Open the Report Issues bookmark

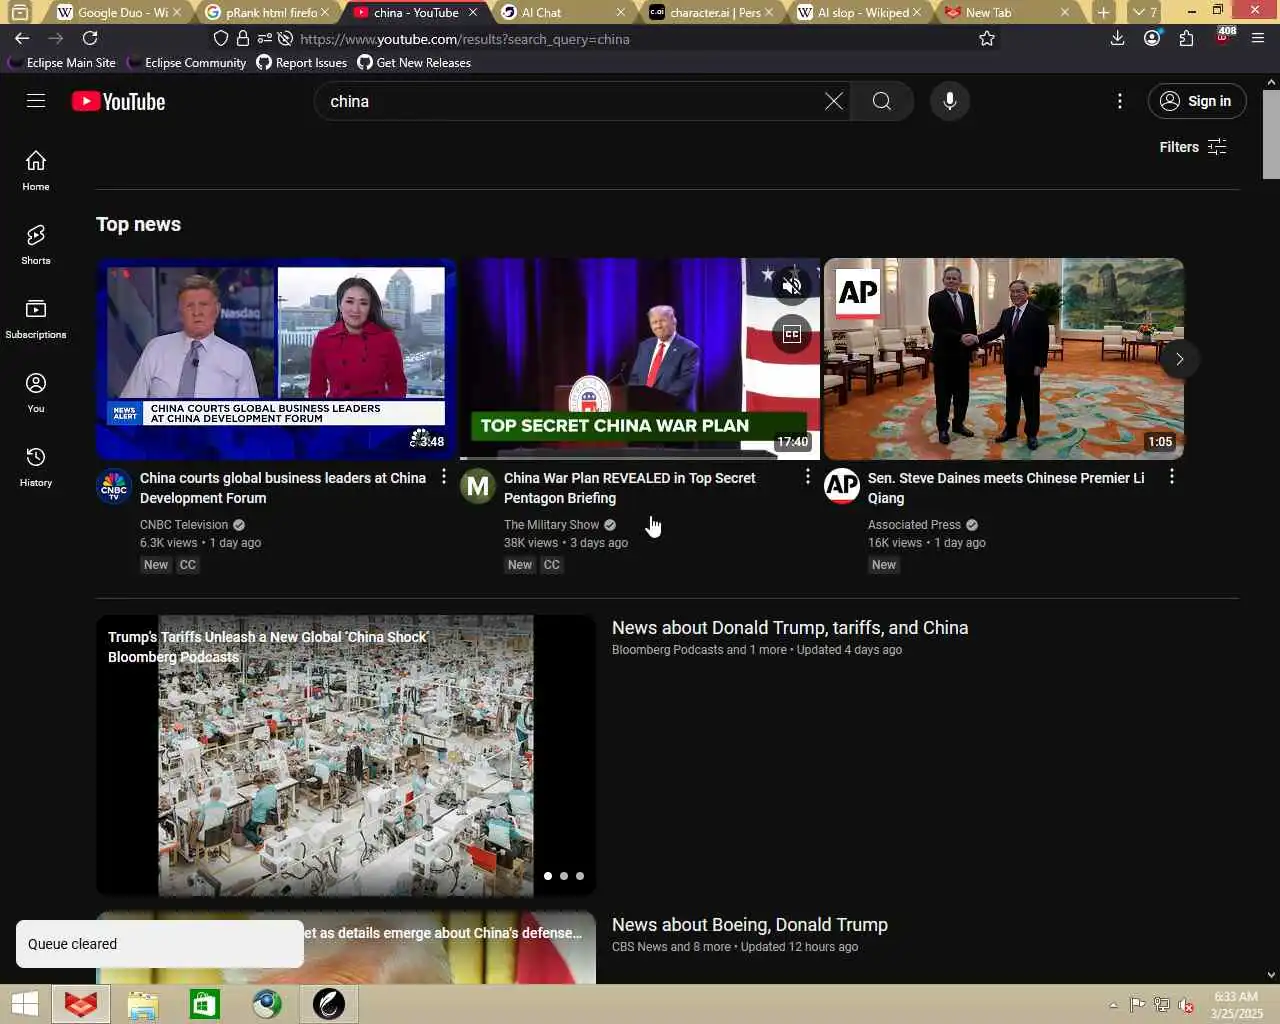click(x=302, y=62)
